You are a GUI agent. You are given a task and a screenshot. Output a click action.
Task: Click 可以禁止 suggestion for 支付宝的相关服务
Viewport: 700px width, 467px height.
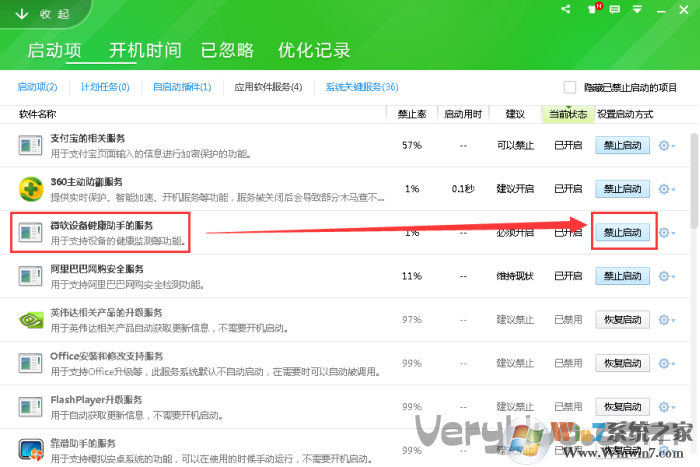(515, 146)
